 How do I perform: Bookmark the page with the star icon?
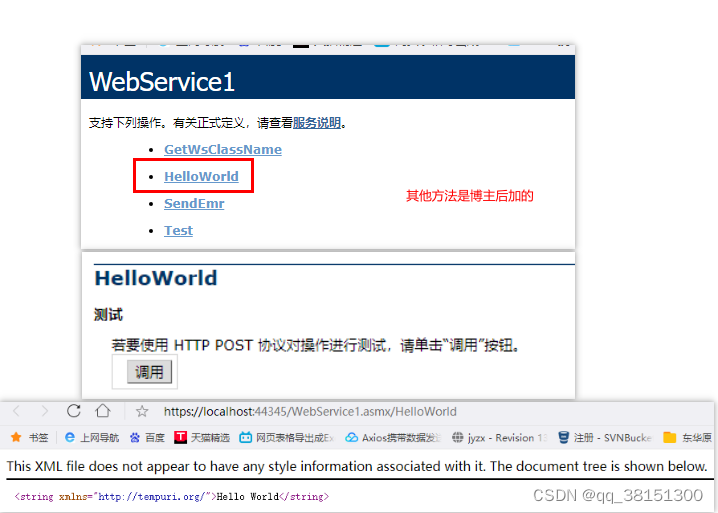pyautogui.click(x=142, y=411)
